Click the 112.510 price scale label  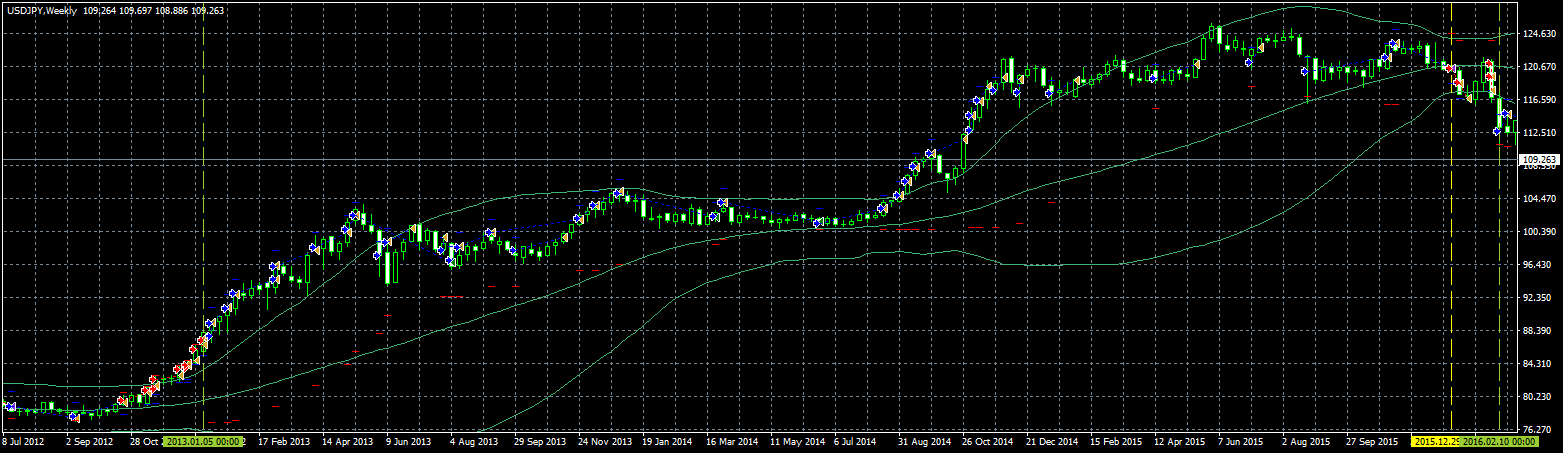click(x=1541, y=133)
